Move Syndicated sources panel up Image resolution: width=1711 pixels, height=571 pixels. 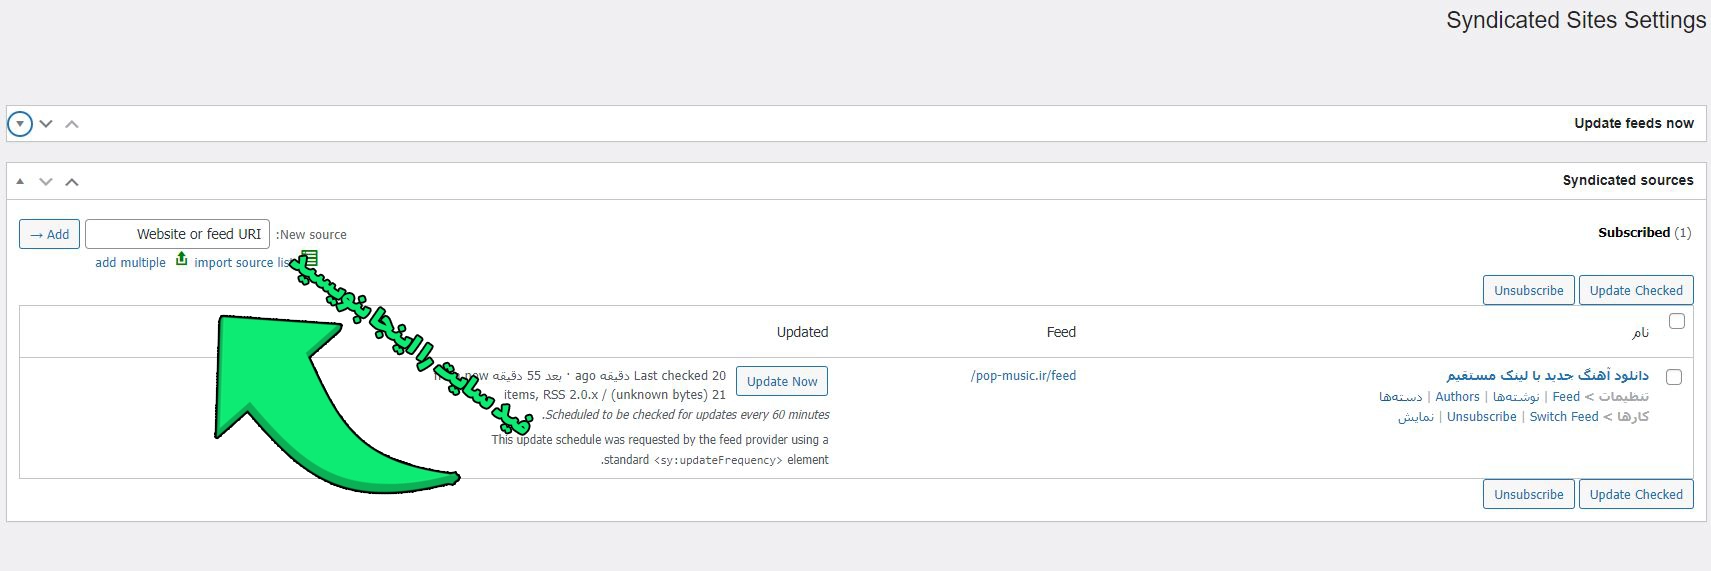click(72, 182)
